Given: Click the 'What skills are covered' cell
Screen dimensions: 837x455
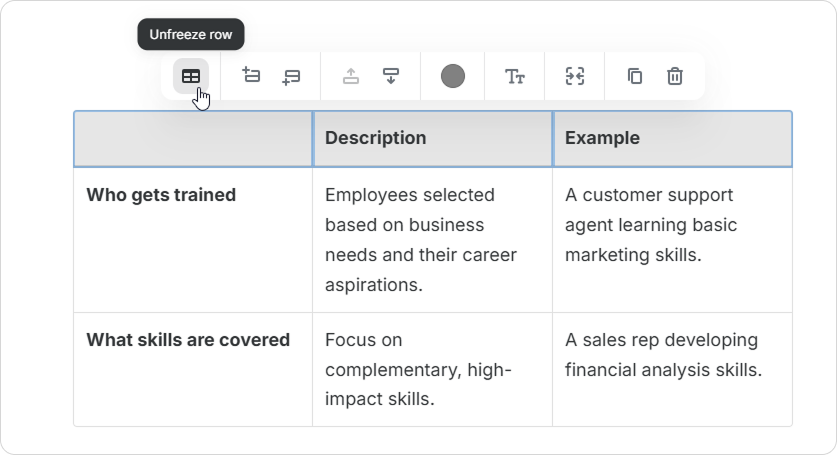Looking at the screenshot, I should (x=188, y=340).
